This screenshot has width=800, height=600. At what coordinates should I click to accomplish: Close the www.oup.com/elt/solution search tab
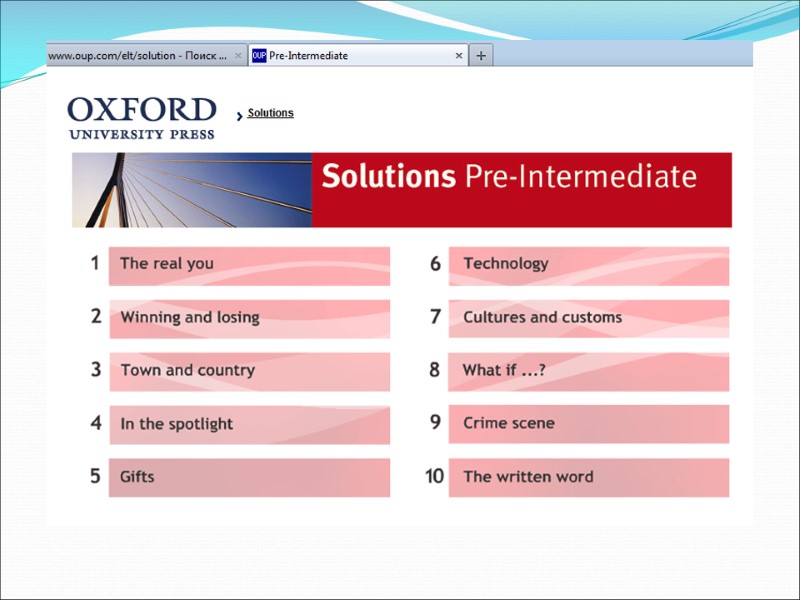click(238, 56)
